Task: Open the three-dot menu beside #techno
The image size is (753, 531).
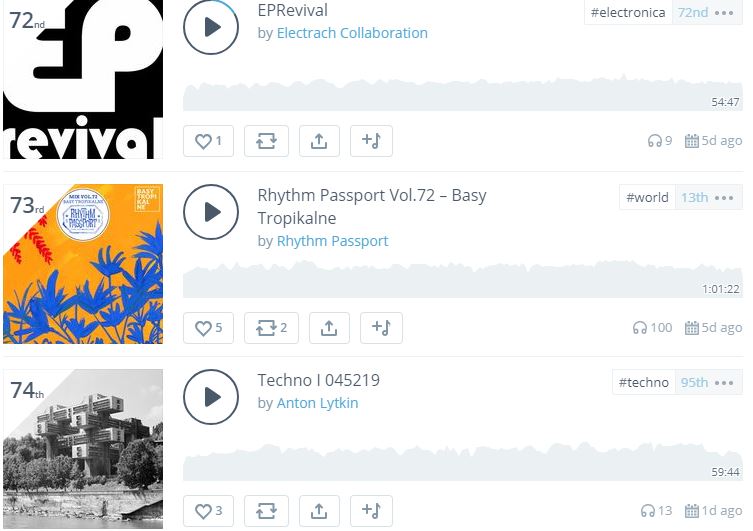Action: [x=725, y=382]
